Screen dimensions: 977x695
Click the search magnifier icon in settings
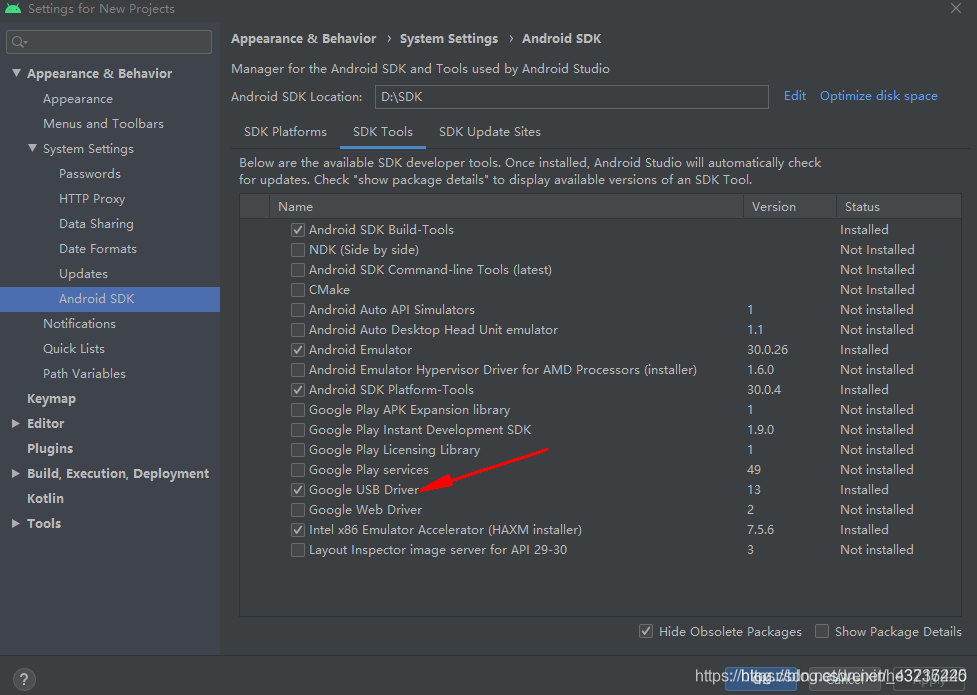tap(19, 42)
